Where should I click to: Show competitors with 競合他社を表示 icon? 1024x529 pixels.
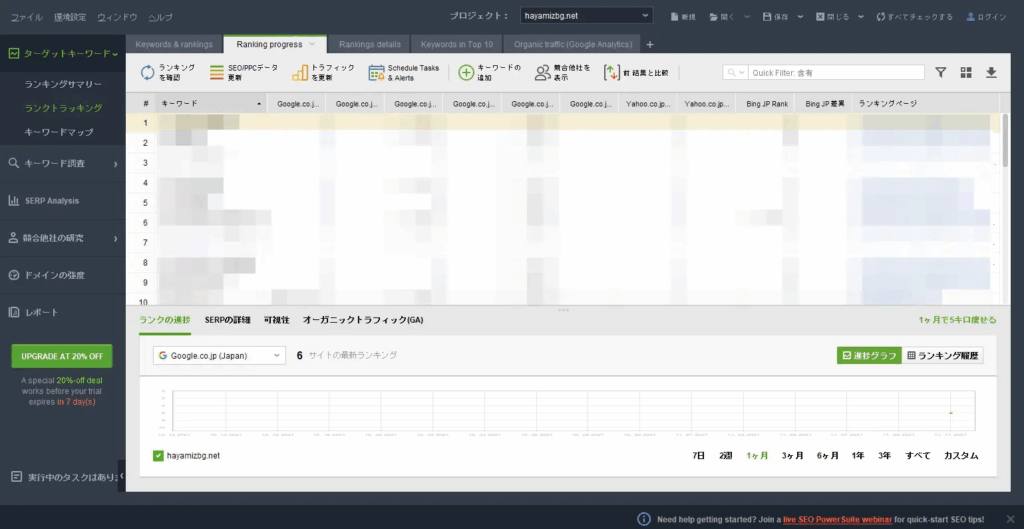[542, 72]
